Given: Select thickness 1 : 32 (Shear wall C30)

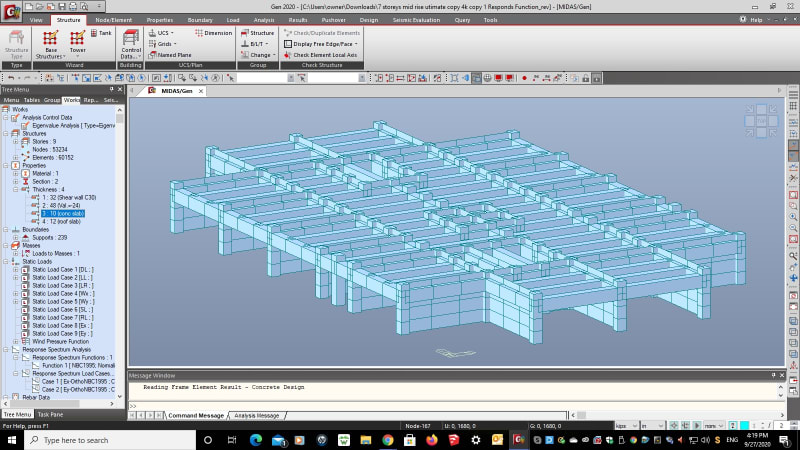Looking at the screenshot, I should (x=69, y=197).
